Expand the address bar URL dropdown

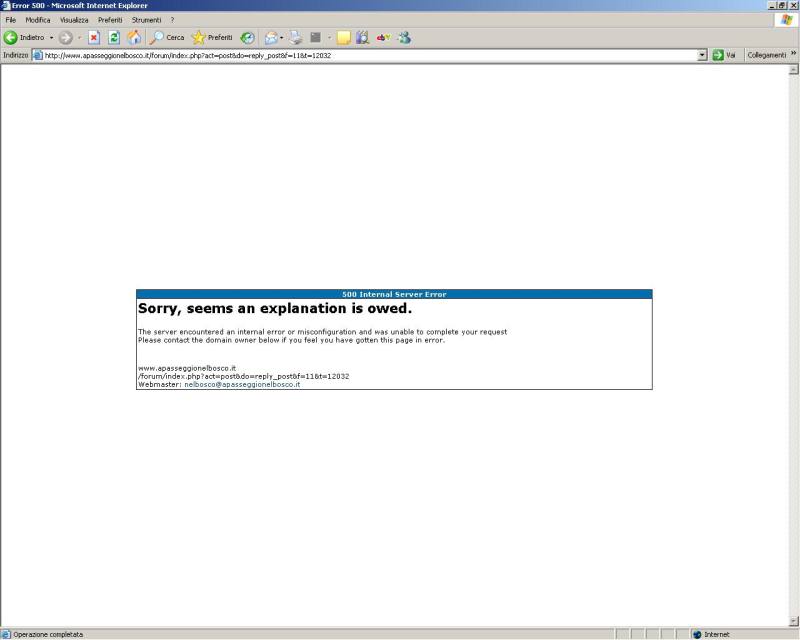point(703,55)
